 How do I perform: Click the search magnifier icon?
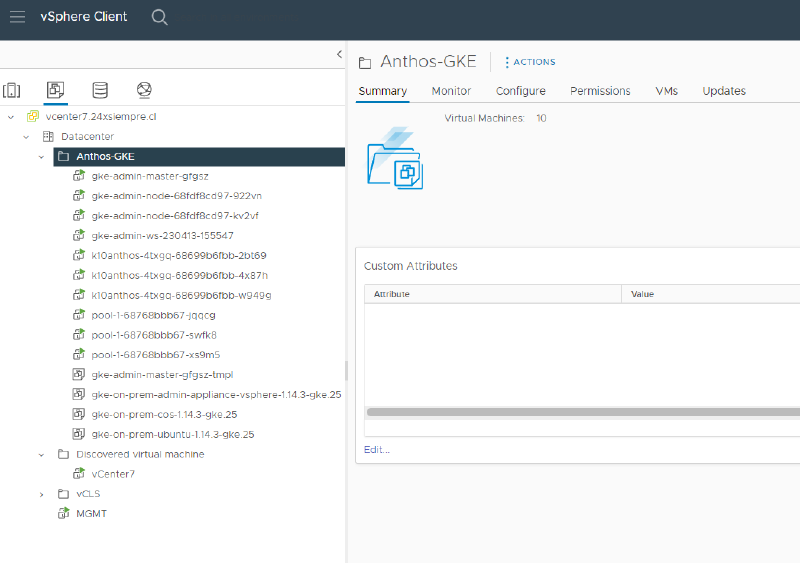click(159, 17)
